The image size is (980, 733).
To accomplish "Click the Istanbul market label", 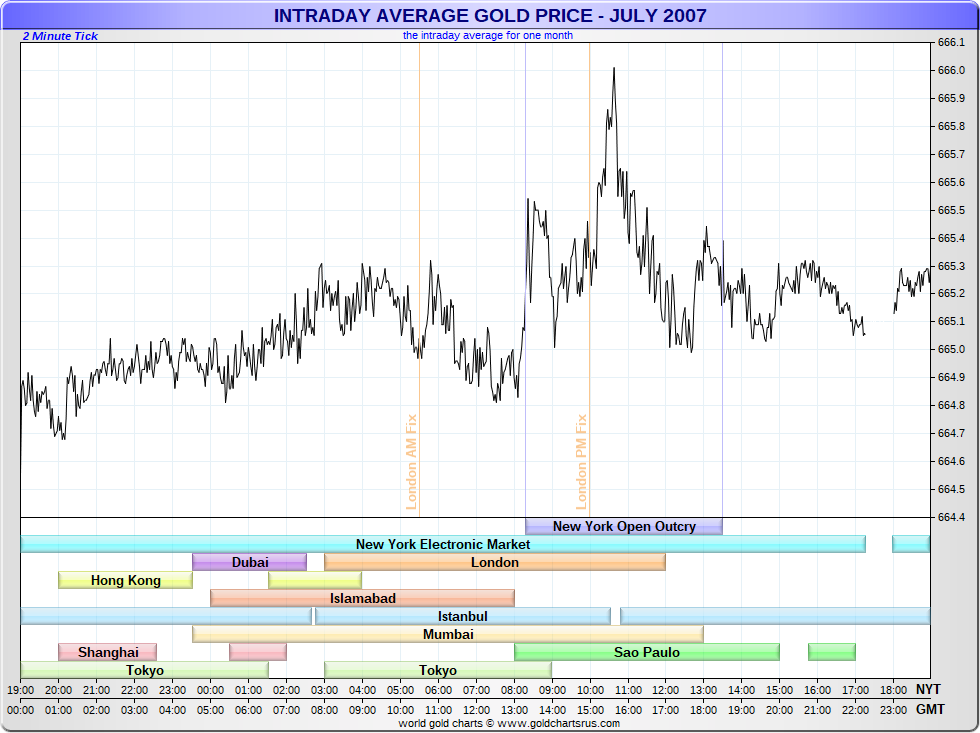I will tap(462, 616).
